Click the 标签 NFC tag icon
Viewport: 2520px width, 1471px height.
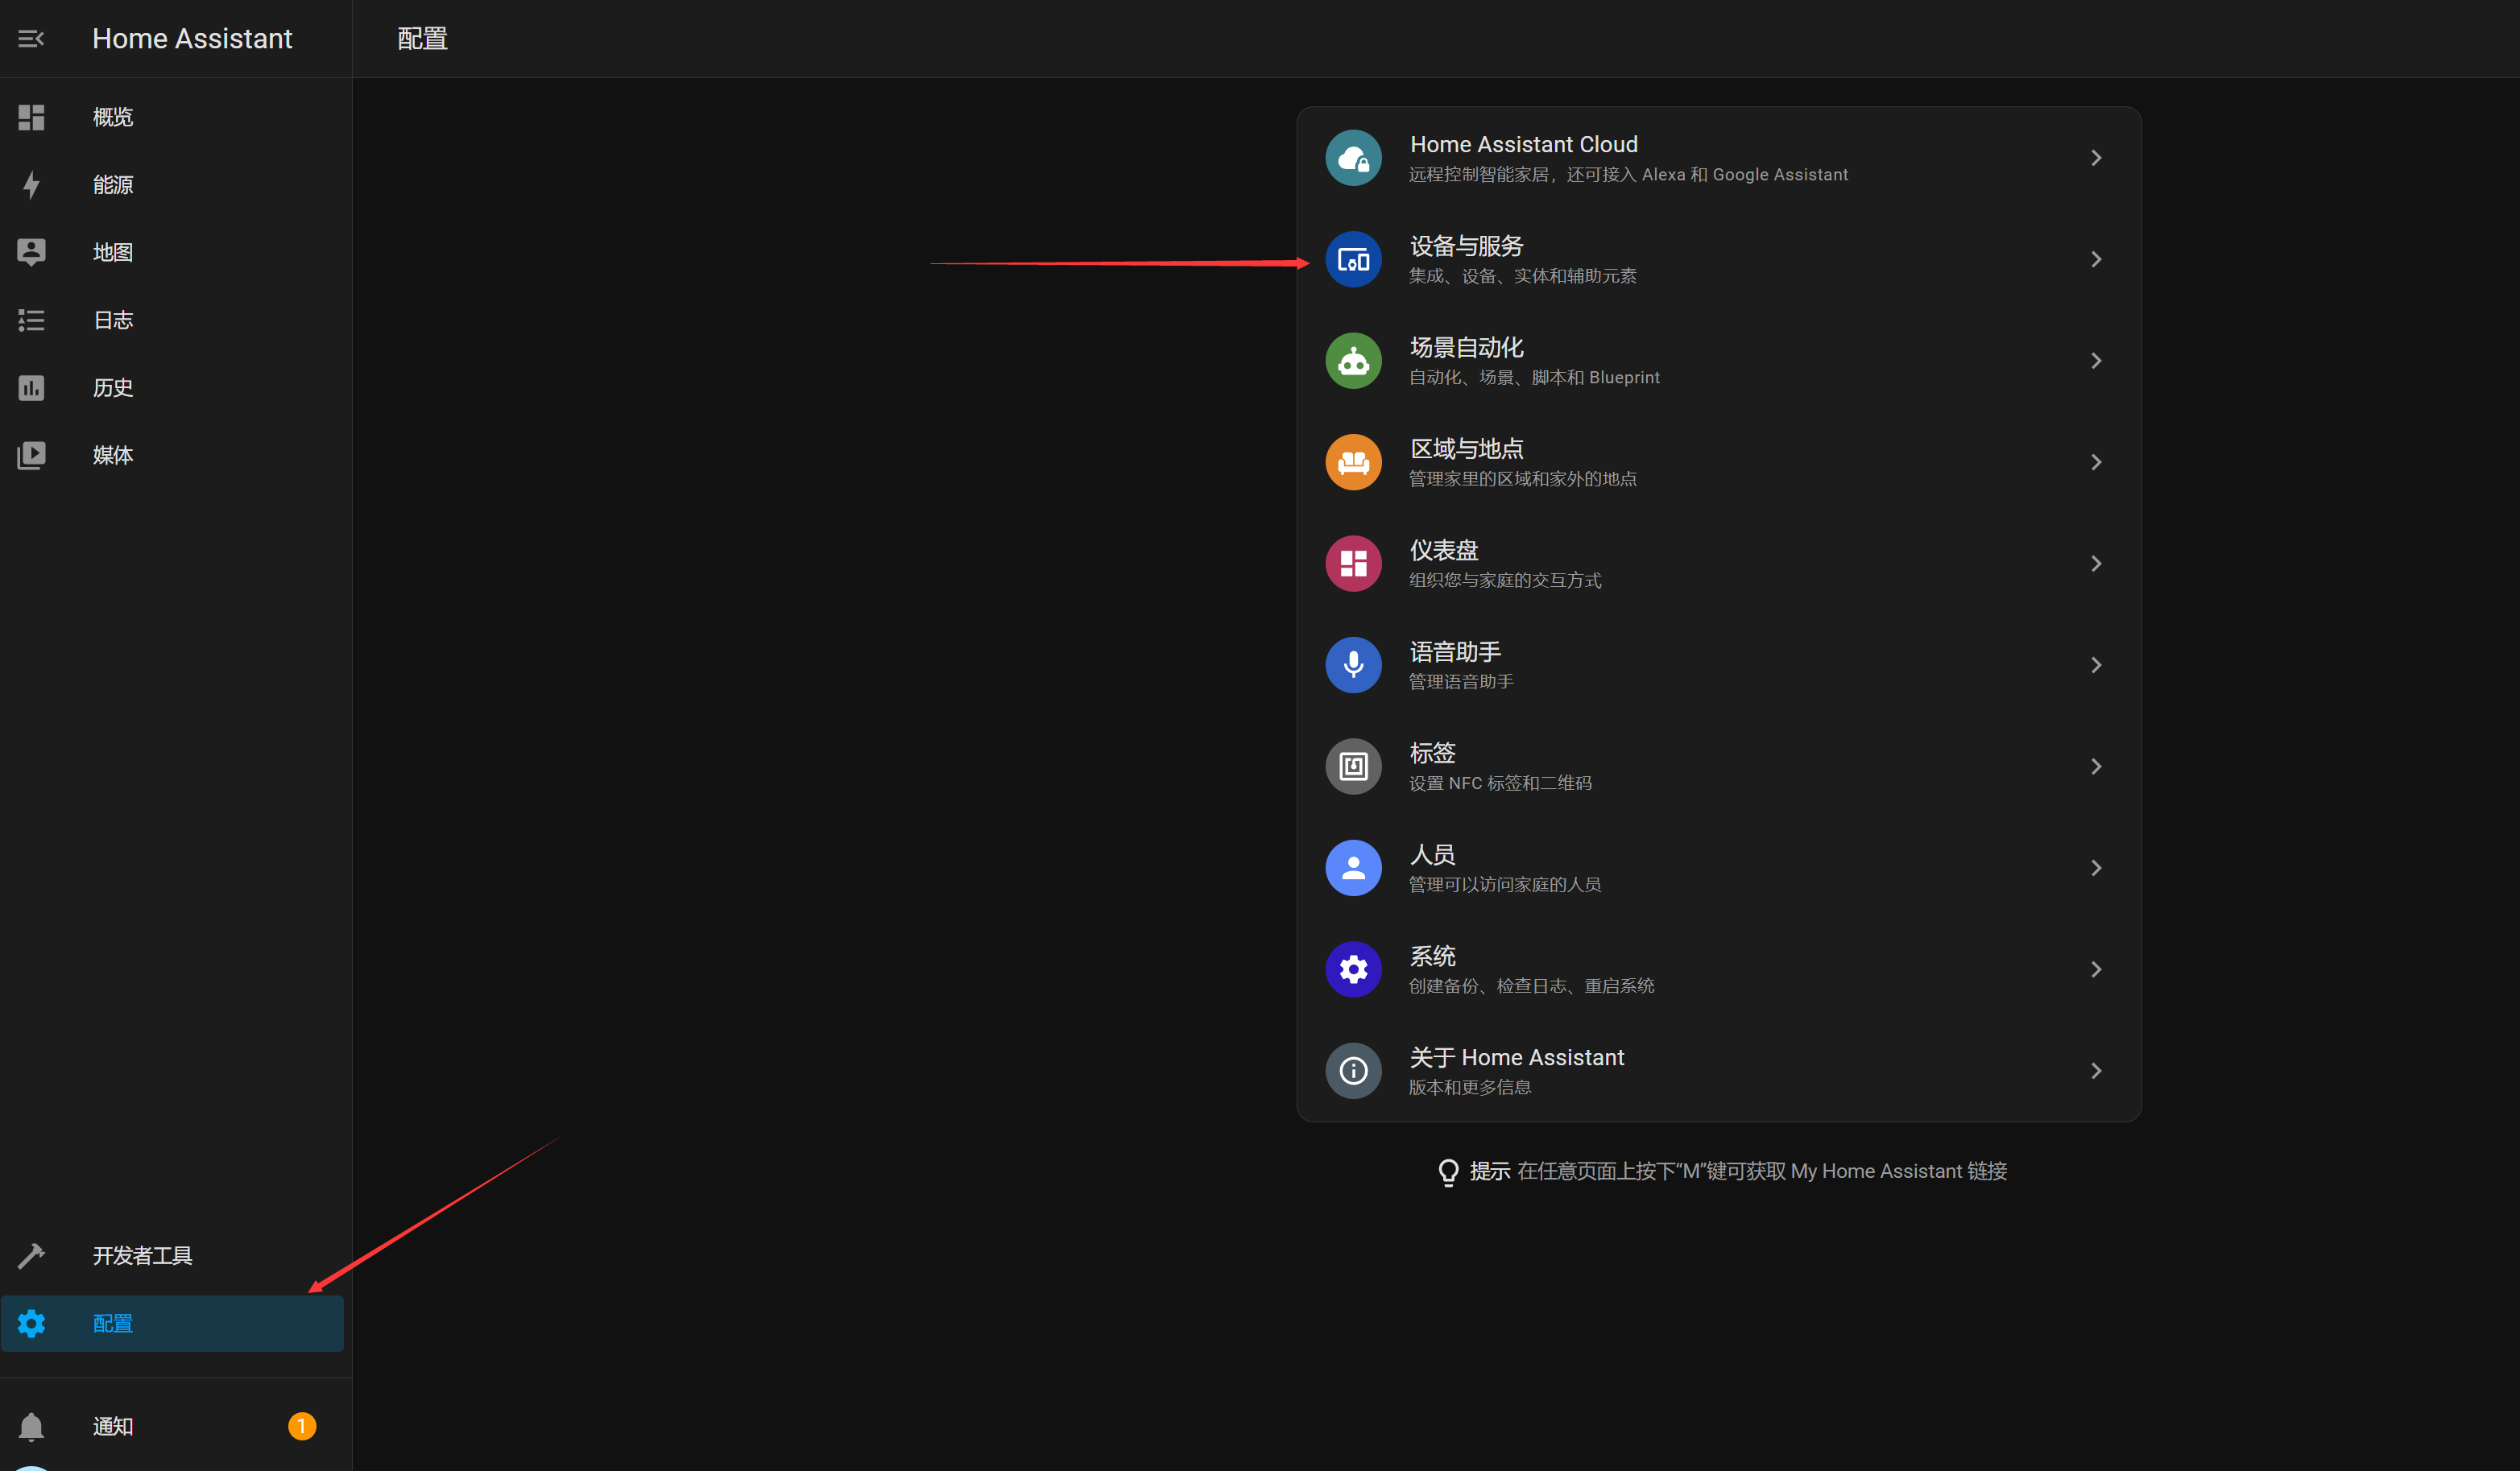pos(1353,766)
